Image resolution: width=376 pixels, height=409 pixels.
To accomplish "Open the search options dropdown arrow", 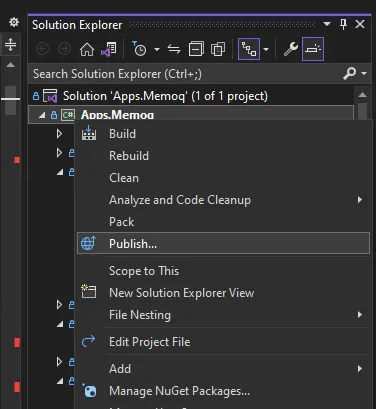I will click(x=364, y=73).
